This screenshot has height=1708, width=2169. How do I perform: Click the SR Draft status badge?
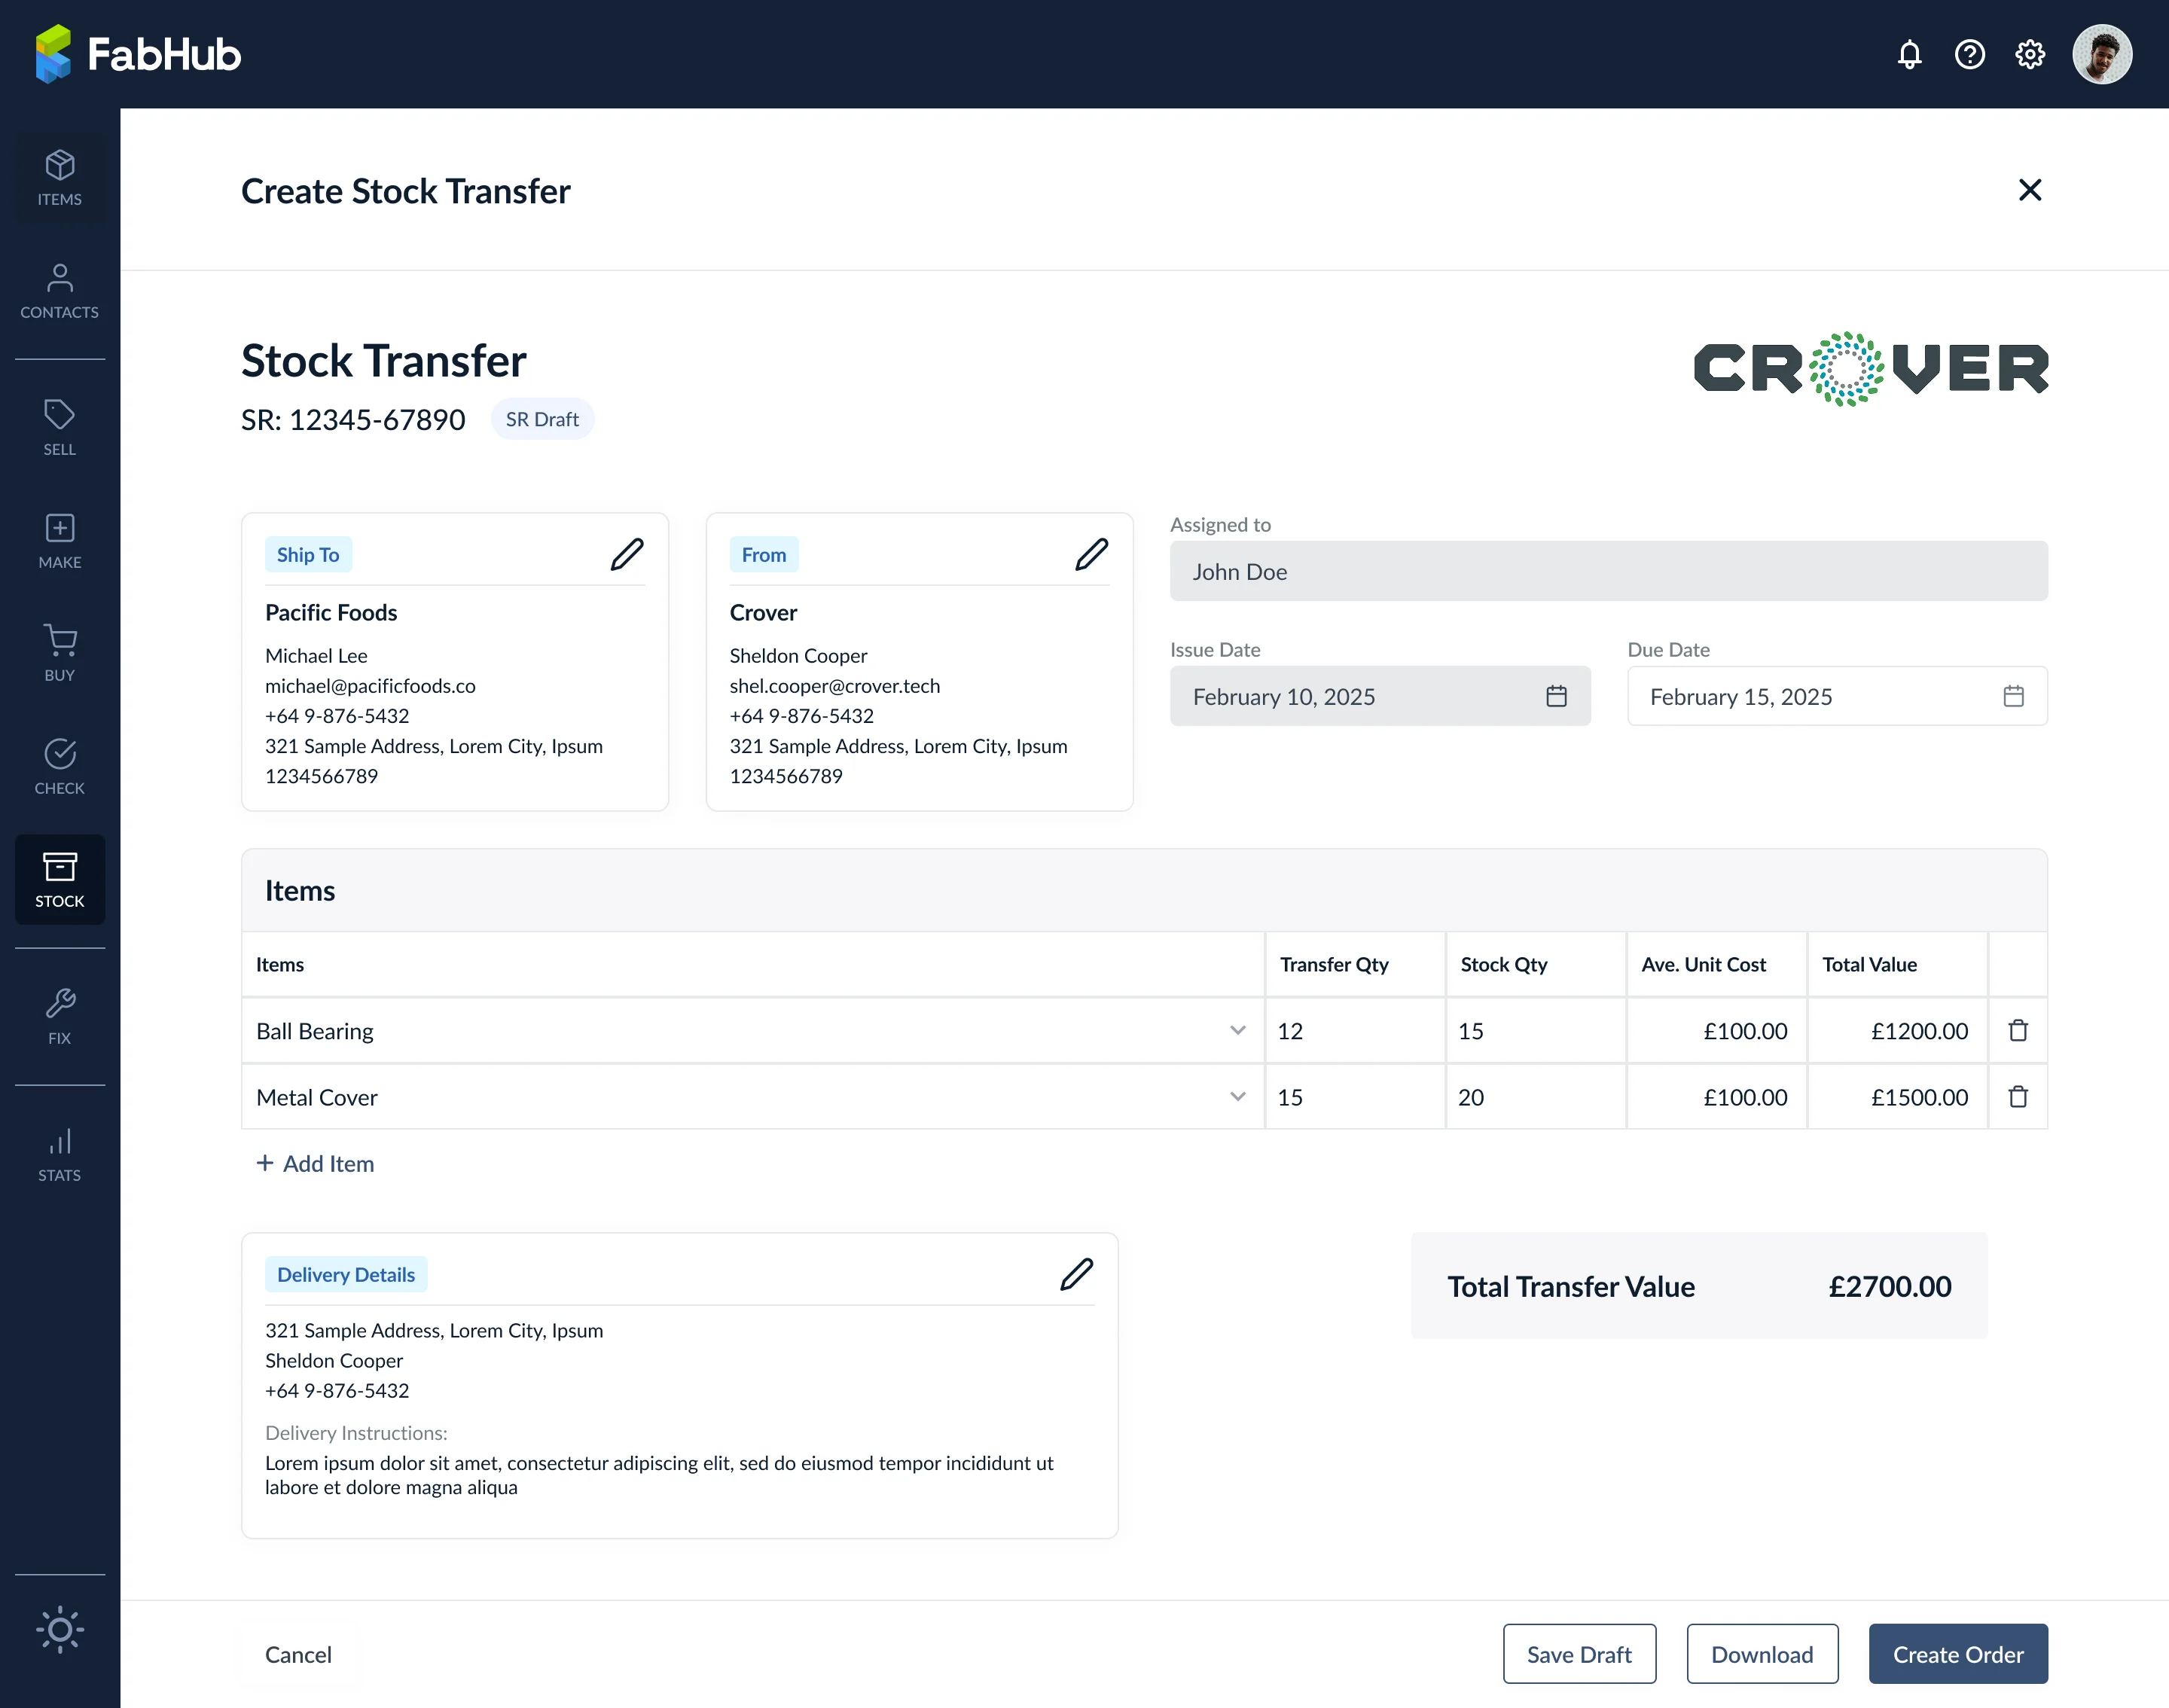[542, 419]
